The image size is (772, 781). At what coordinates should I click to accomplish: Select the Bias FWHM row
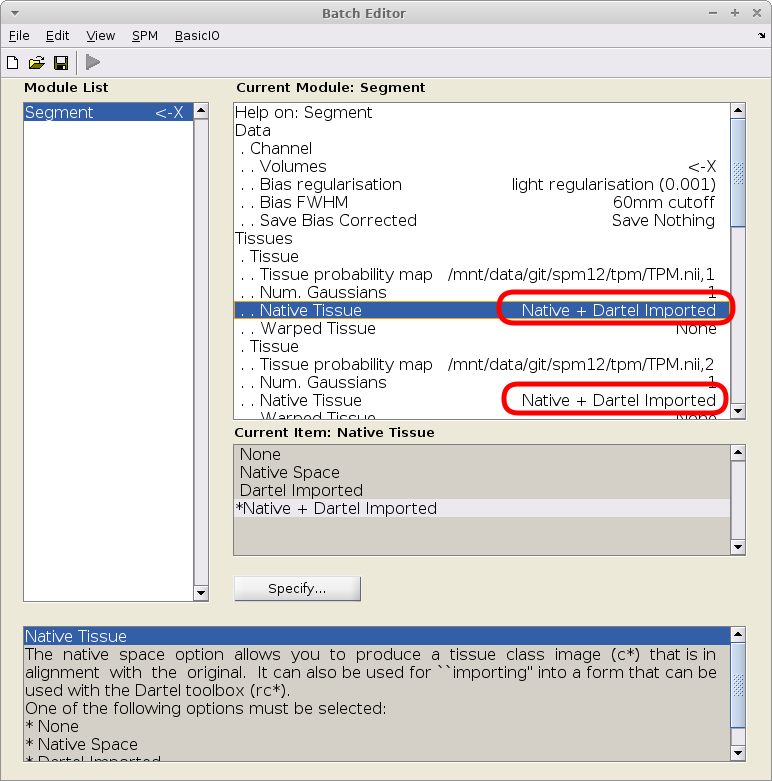click(x=303, y=202)
